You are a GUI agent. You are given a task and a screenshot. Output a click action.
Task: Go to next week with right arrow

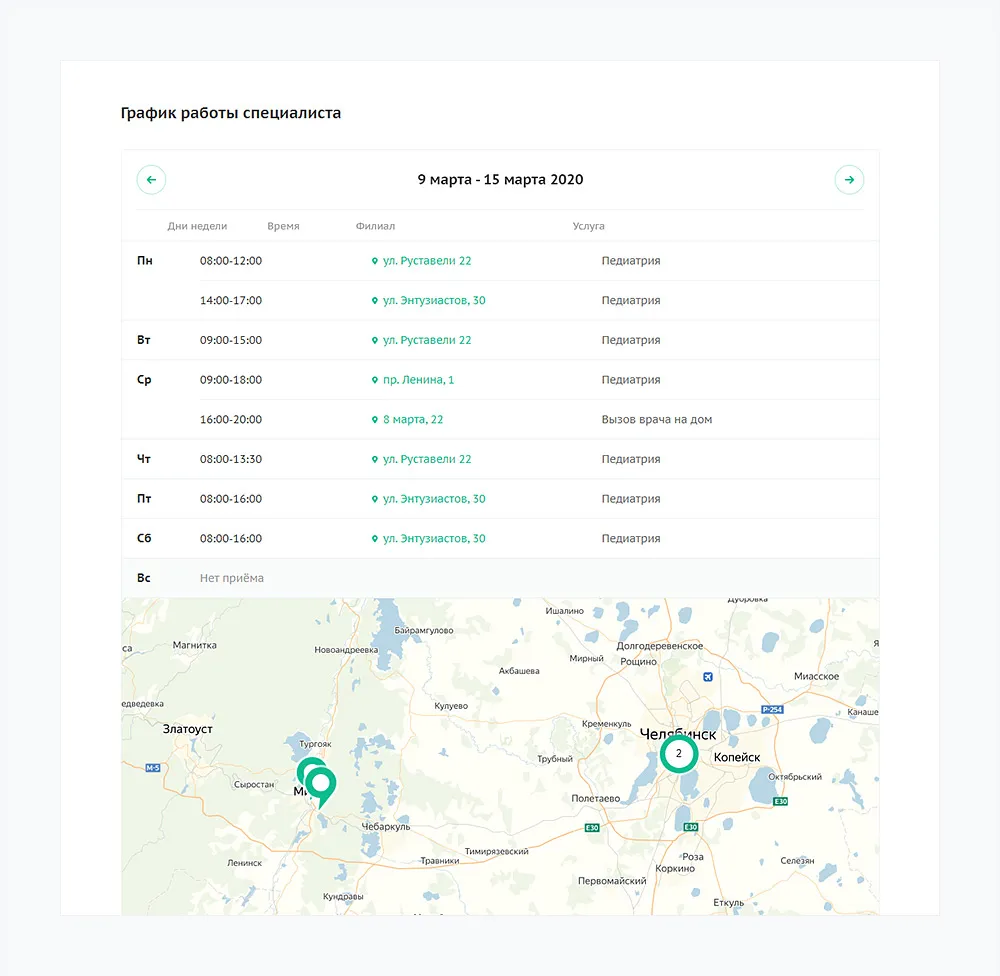[x=849, y=180]
